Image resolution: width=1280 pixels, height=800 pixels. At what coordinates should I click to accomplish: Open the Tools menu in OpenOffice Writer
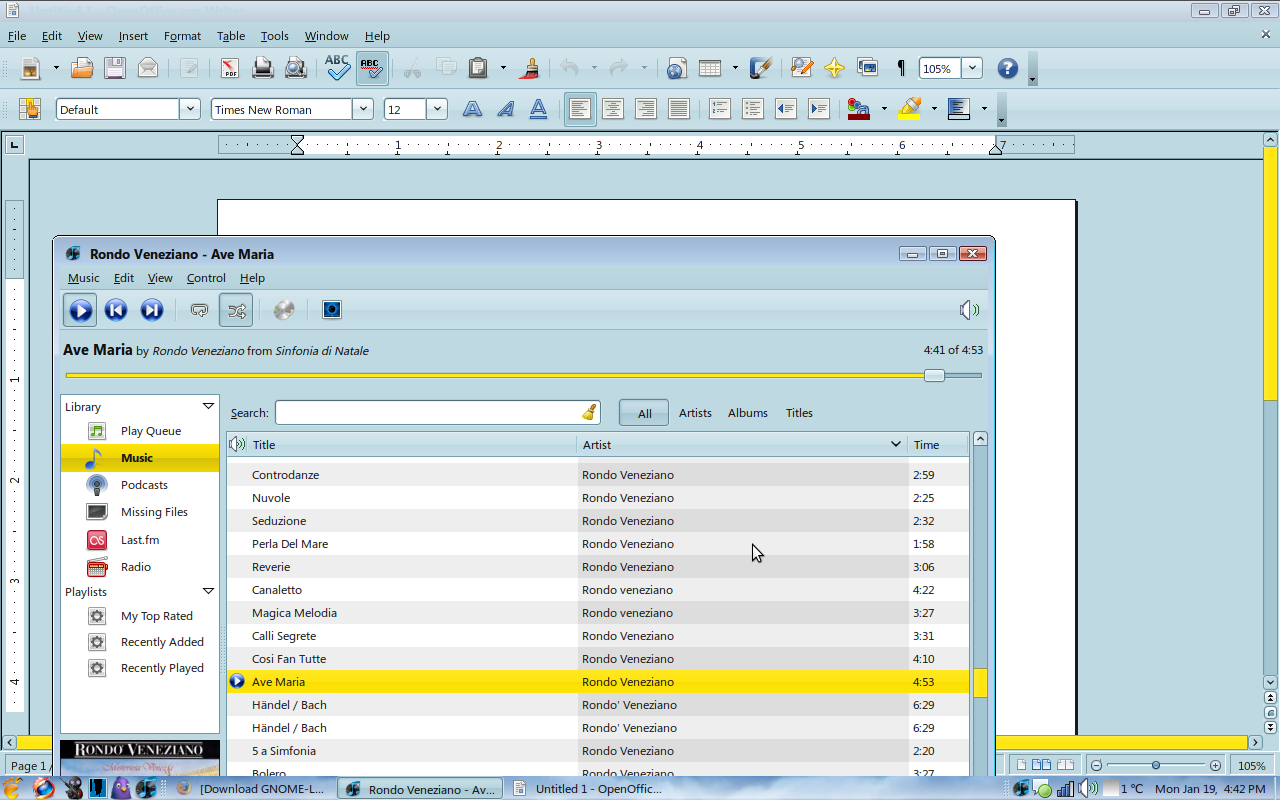tap(274, 36)
